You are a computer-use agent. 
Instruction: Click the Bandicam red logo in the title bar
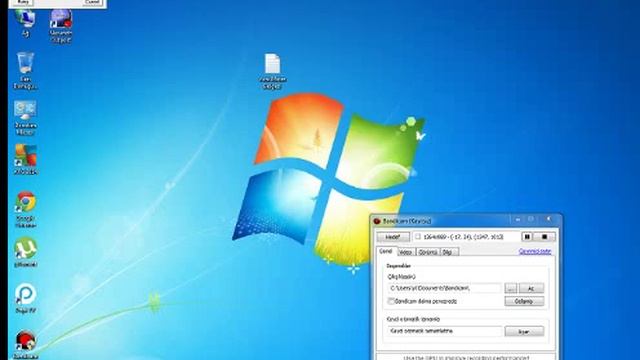point(377,221)
